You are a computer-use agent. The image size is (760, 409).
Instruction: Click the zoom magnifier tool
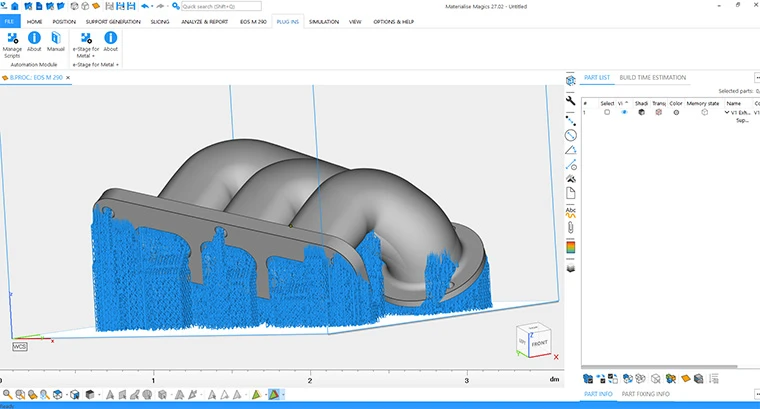(7, 394)
